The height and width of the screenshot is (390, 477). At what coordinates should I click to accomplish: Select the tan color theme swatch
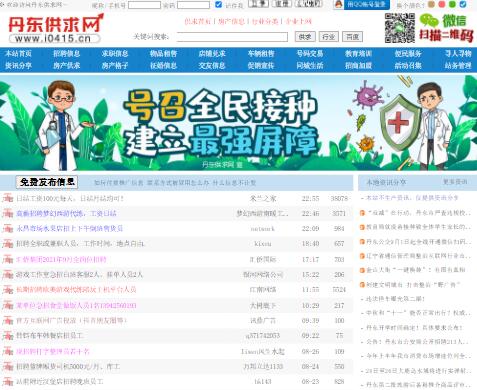[x=431, y=4]
